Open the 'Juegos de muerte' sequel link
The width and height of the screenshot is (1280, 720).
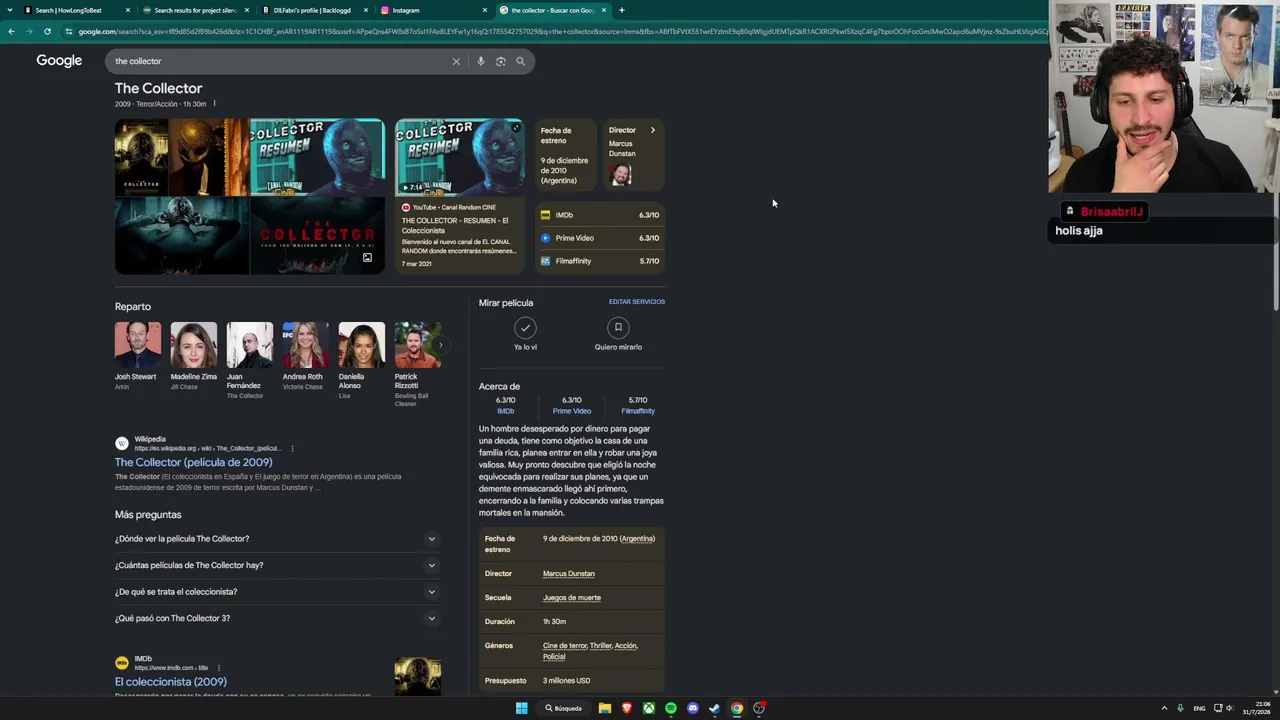(x=572, y=598)
